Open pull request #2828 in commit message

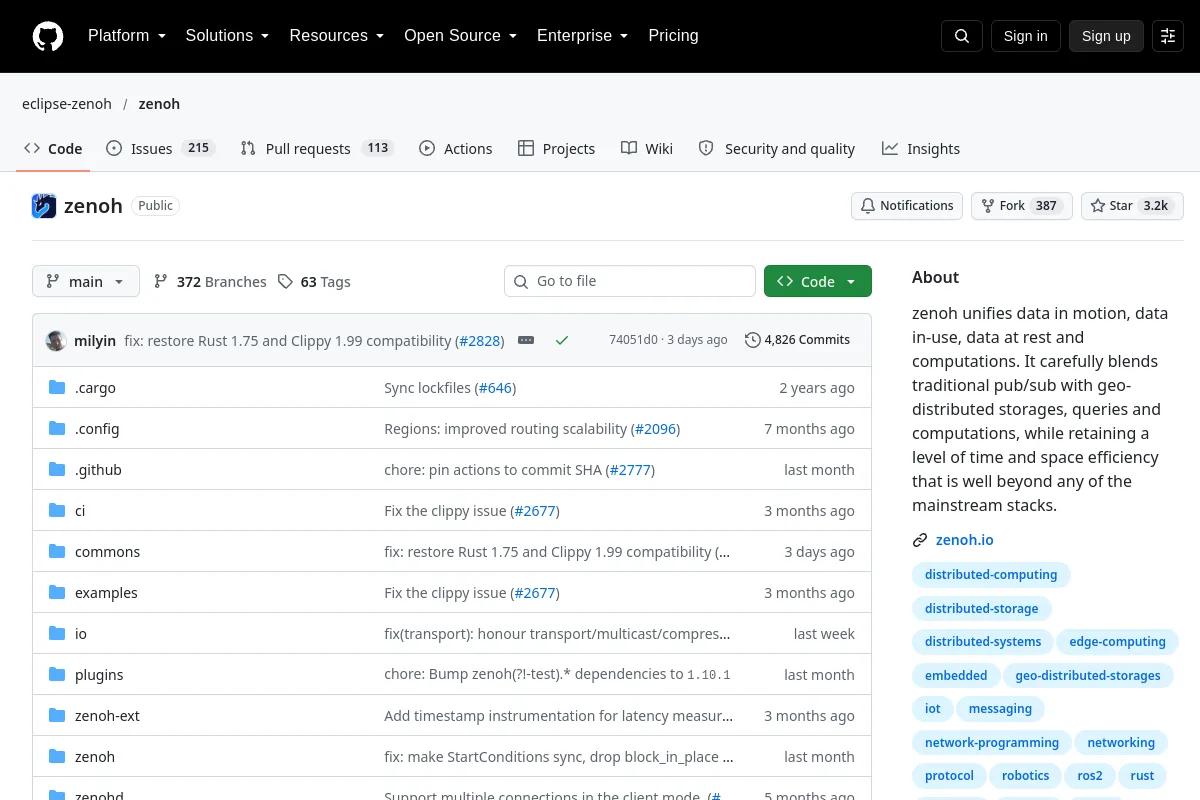[479, 341]
